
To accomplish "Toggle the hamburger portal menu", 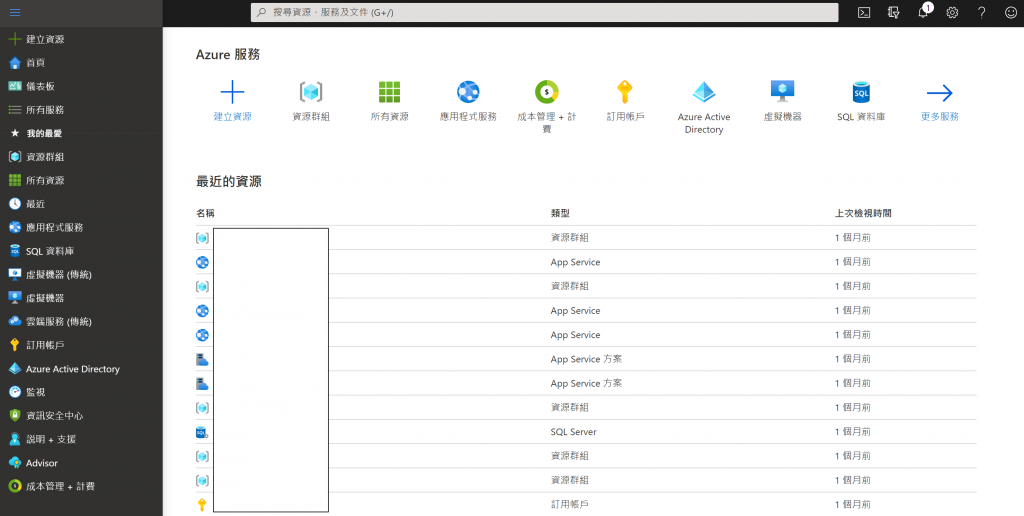I will click(x=15, y=12).
